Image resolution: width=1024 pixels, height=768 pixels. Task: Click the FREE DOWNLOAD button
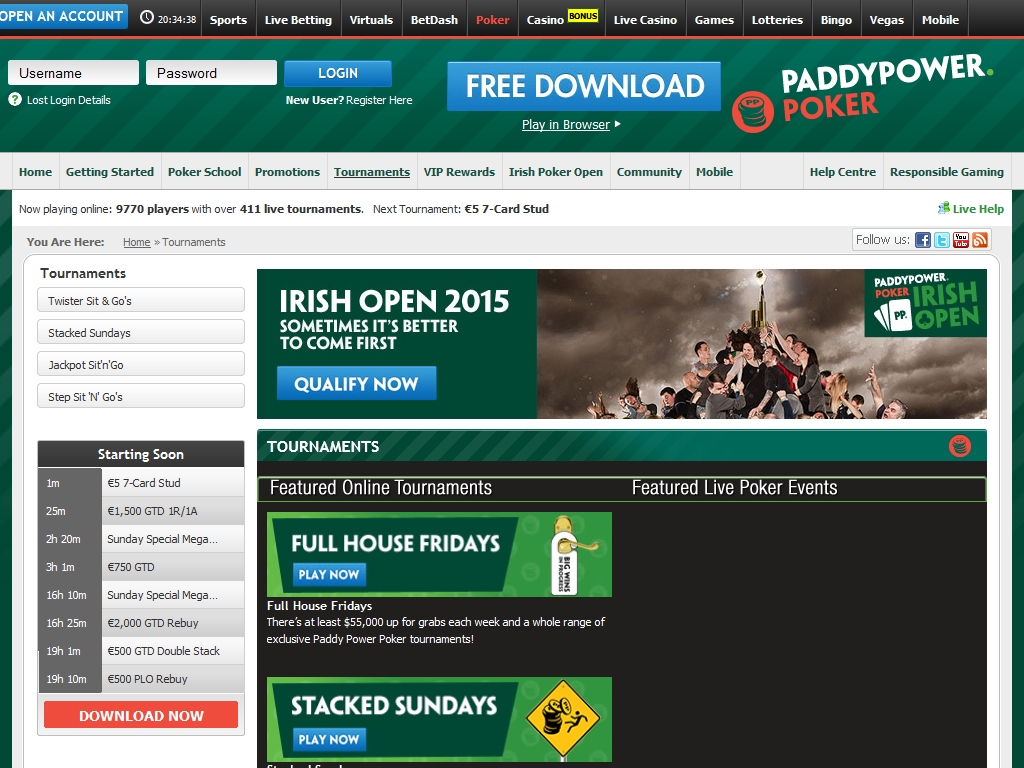584,86
